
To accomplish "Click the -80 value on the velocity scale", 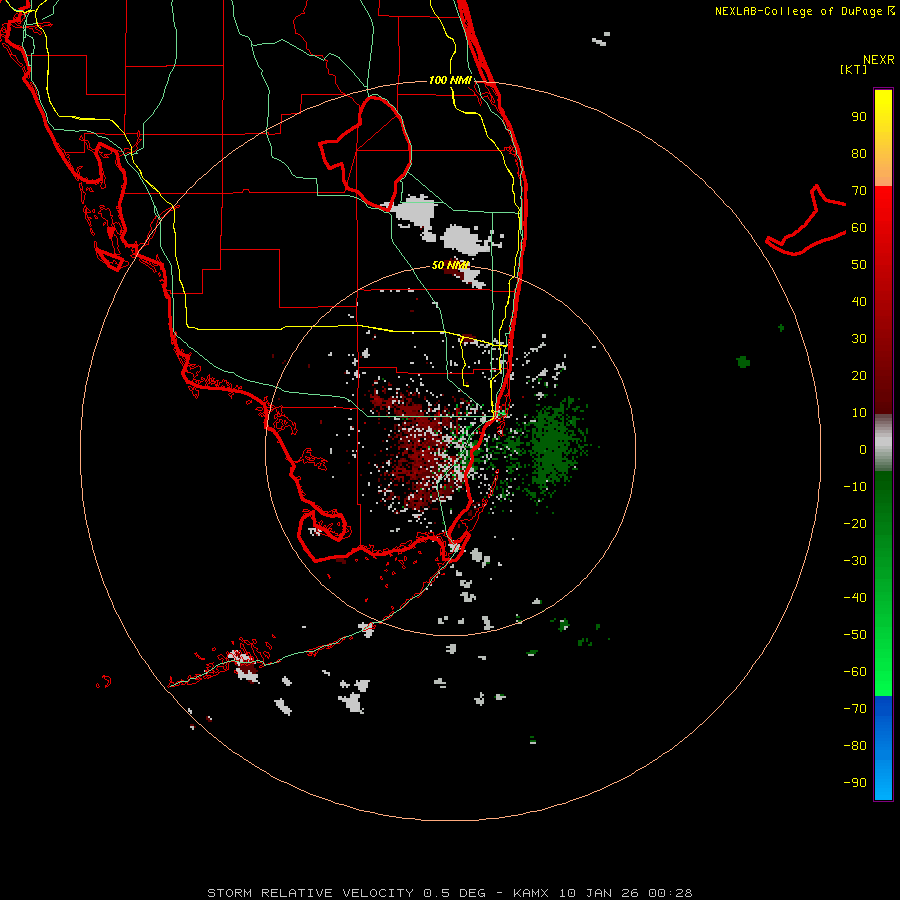I will tap(855, 746).
